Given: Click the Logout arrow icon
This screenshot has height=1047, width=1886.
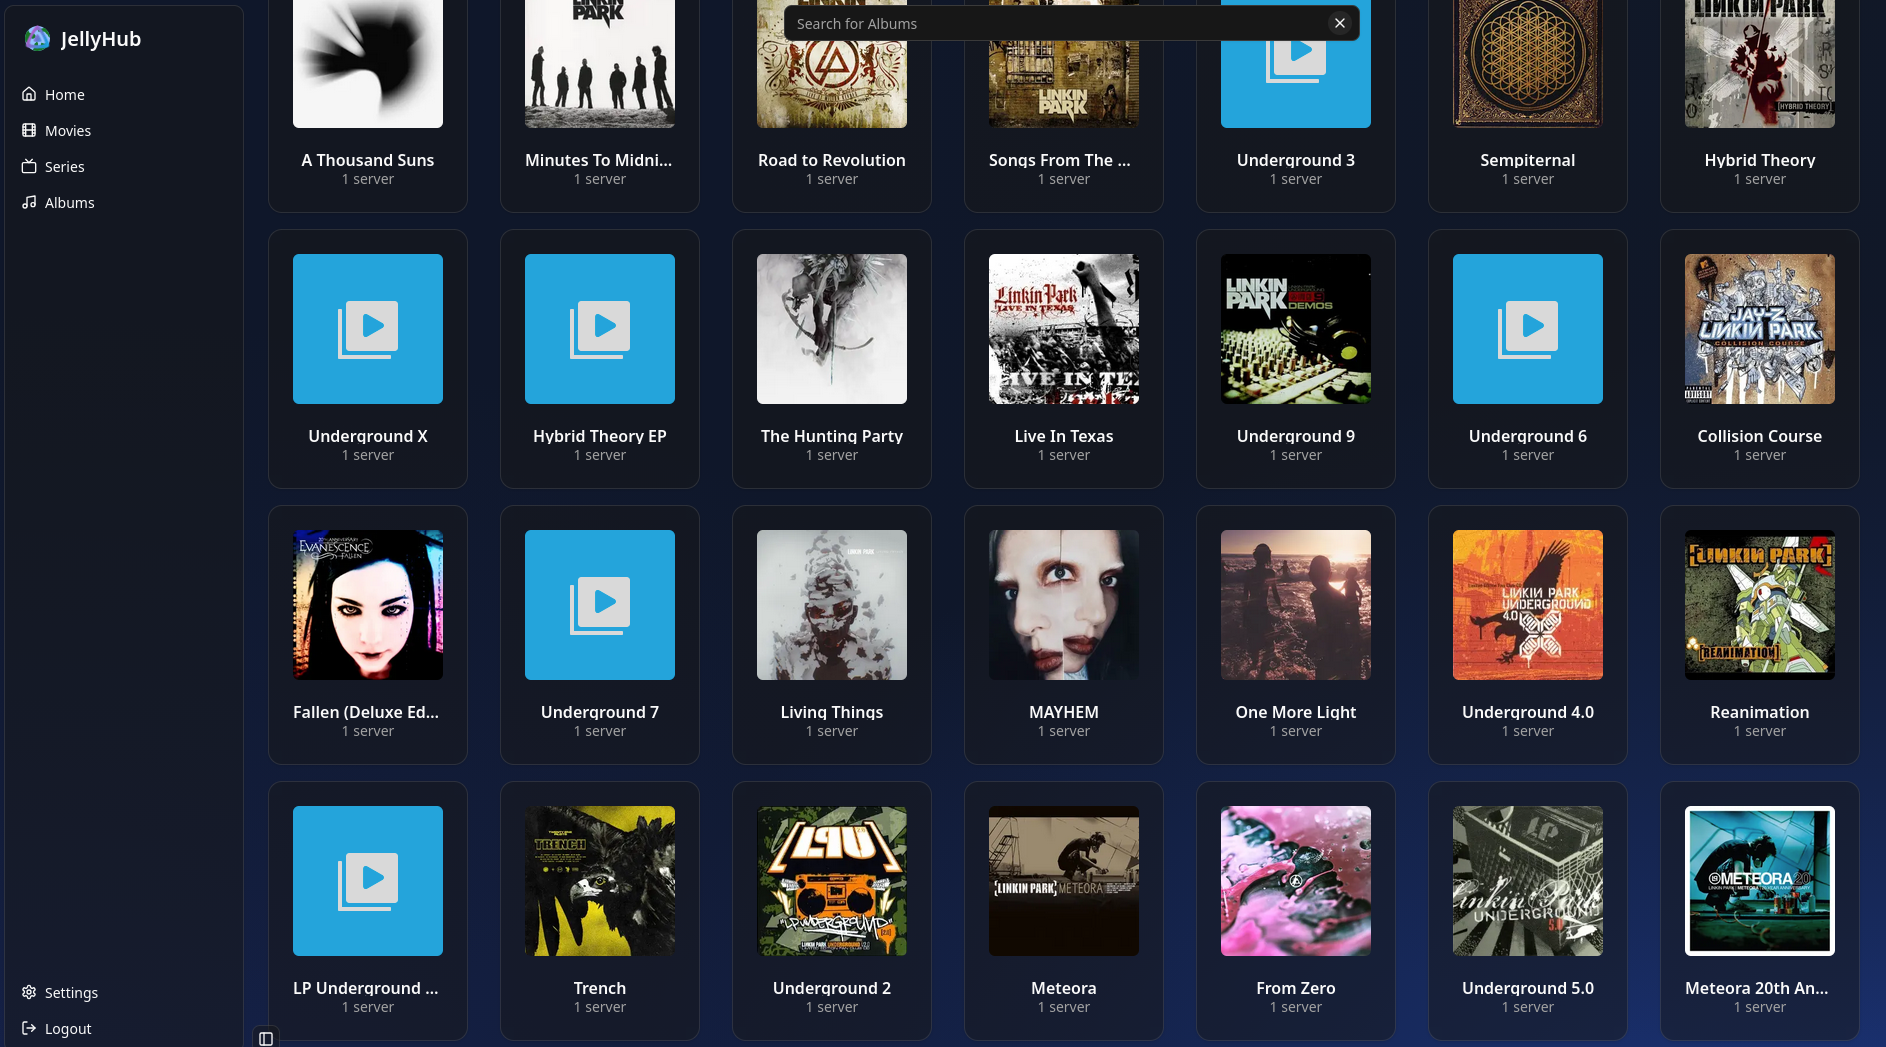Looking at the screenshot, I should tap(29, 1028).
